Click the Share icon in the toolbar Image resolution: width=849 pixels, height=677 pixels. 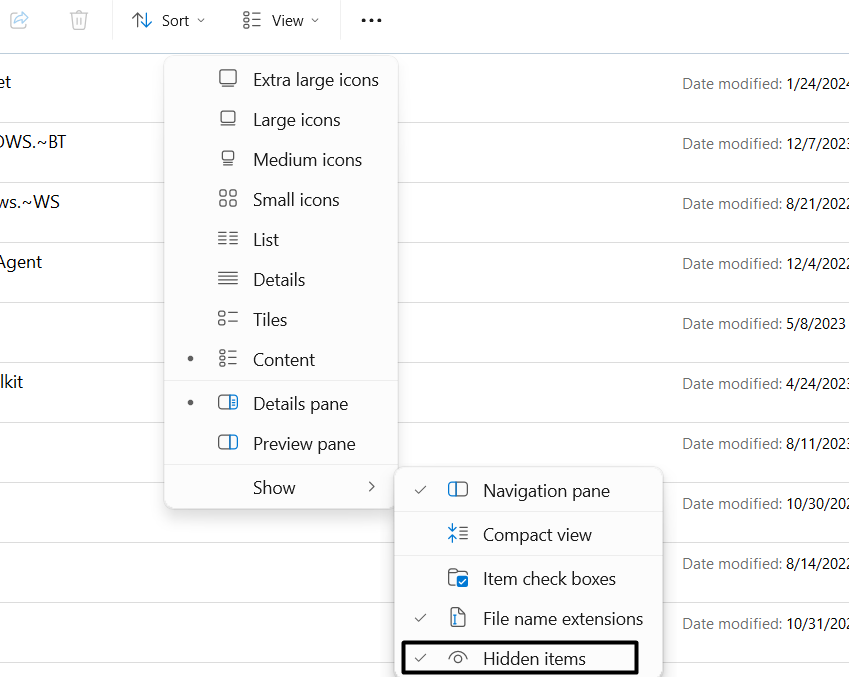[18, 20]
